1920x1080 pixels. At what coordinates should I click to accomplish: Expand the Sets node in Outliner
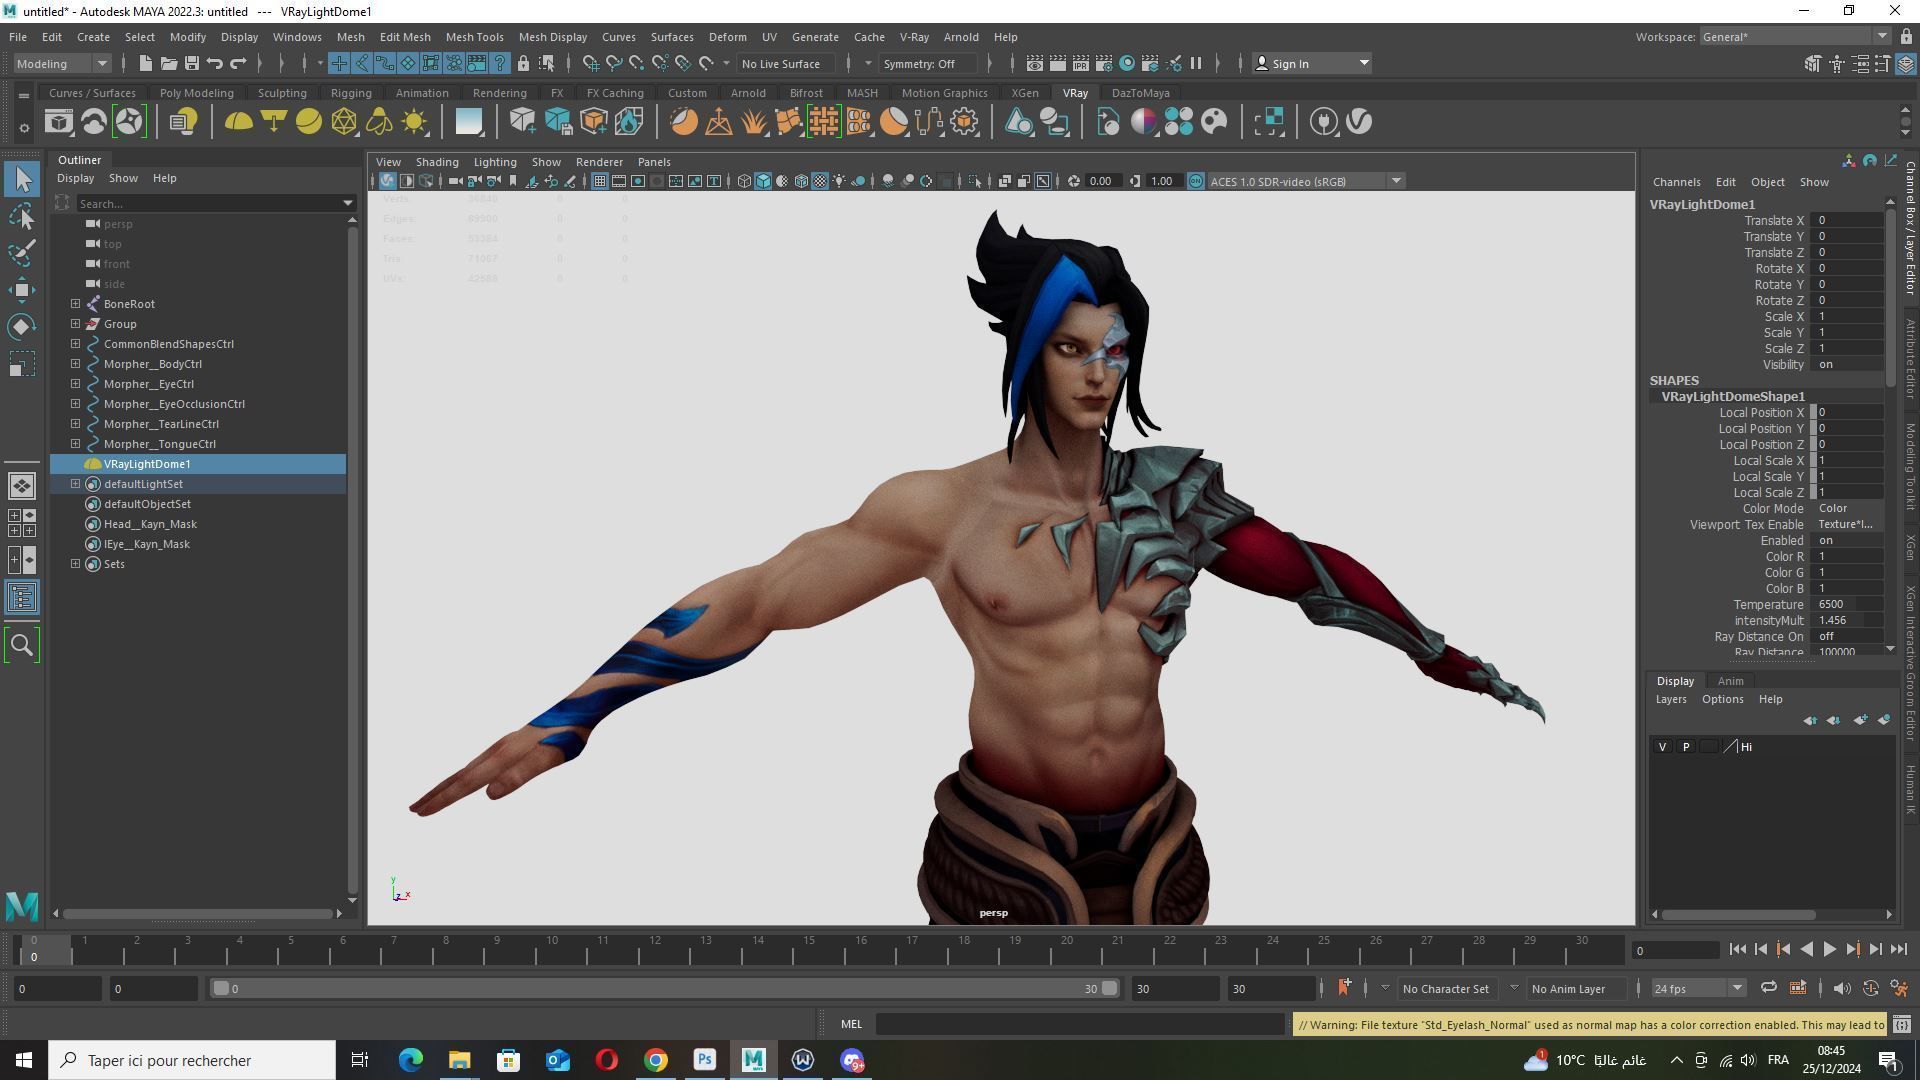[x=76, y=564]
